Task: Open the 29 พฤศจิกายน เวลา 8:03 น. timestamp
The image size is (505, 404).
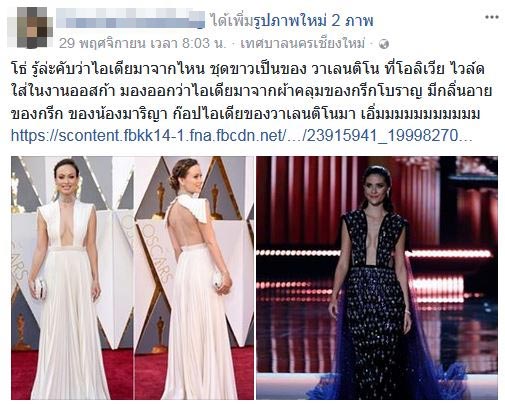Action: 142,43
